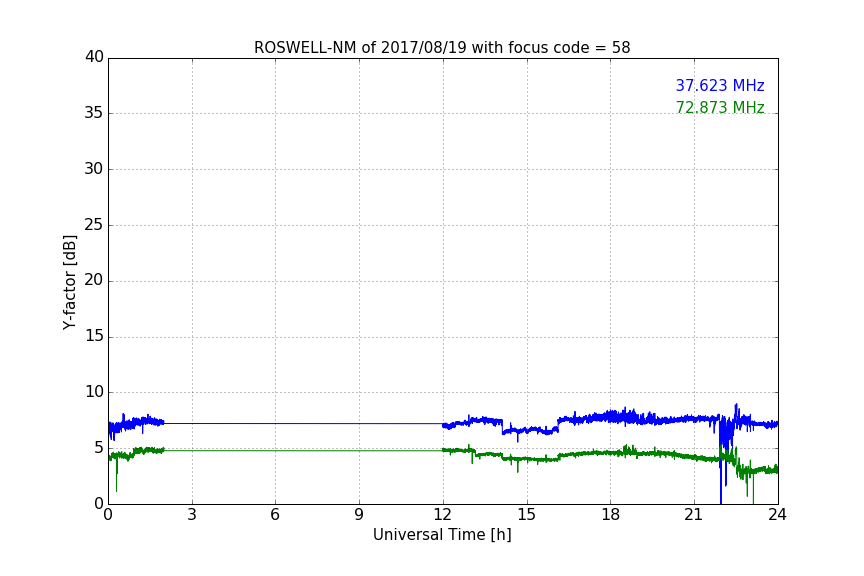Click y-axis tick label 20

pyautogui.click(x=94, y=280)
